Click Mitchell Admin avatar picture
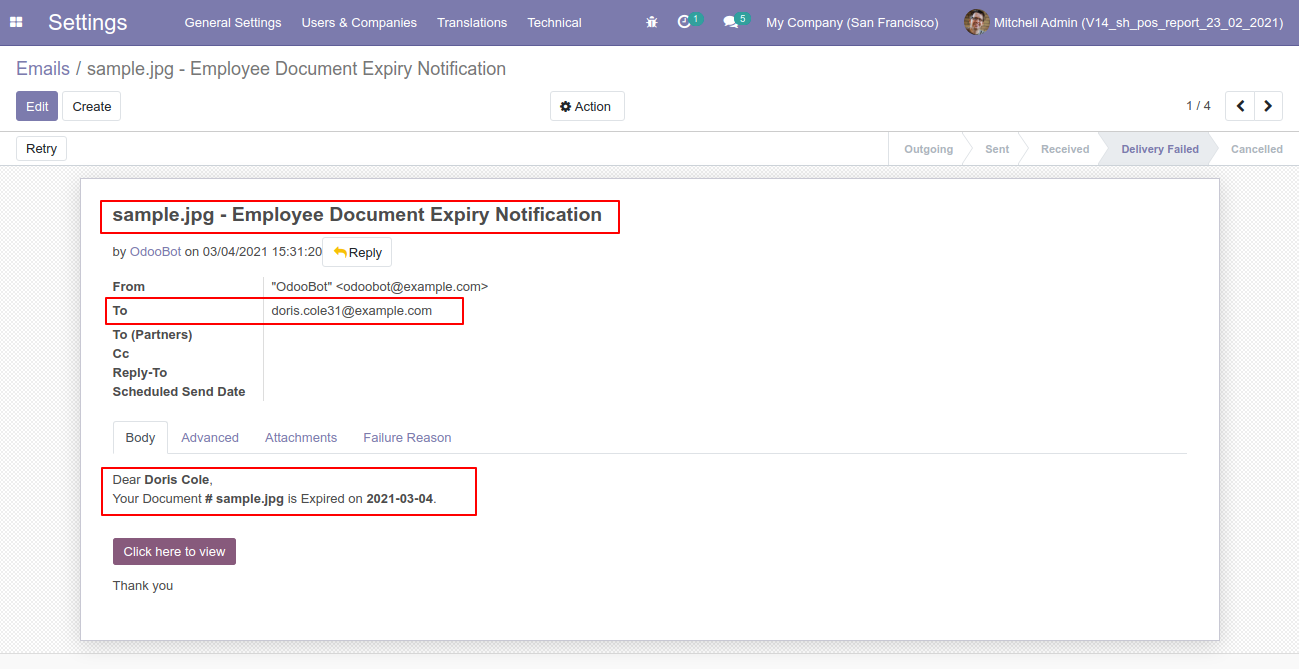 pyautogui.click(x=976, y=22)
